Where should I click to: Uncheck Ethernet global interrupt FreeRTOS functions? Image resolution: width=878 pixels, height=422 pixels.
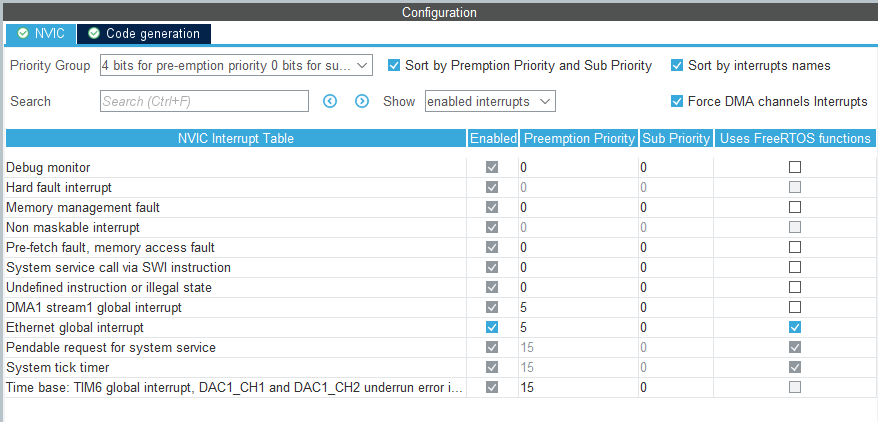click(795, 327)
